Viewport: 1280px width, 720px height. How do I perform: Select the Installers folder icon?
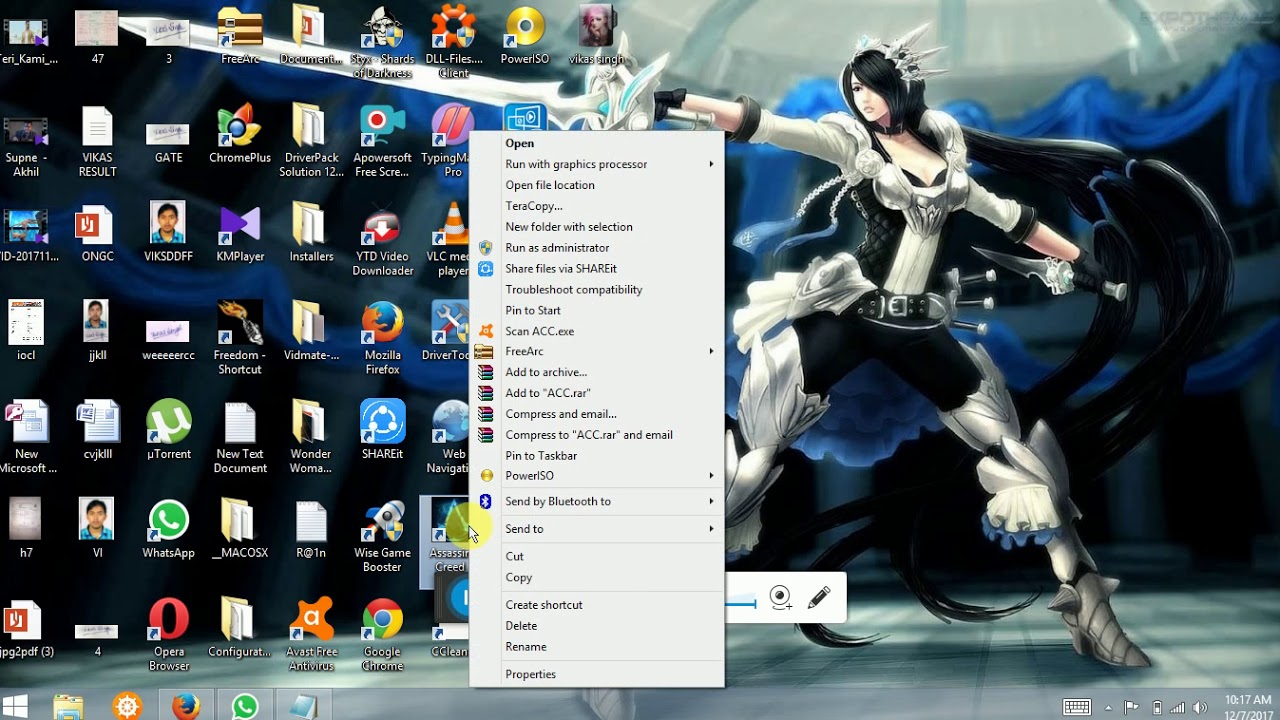click(x=311, y=233)
